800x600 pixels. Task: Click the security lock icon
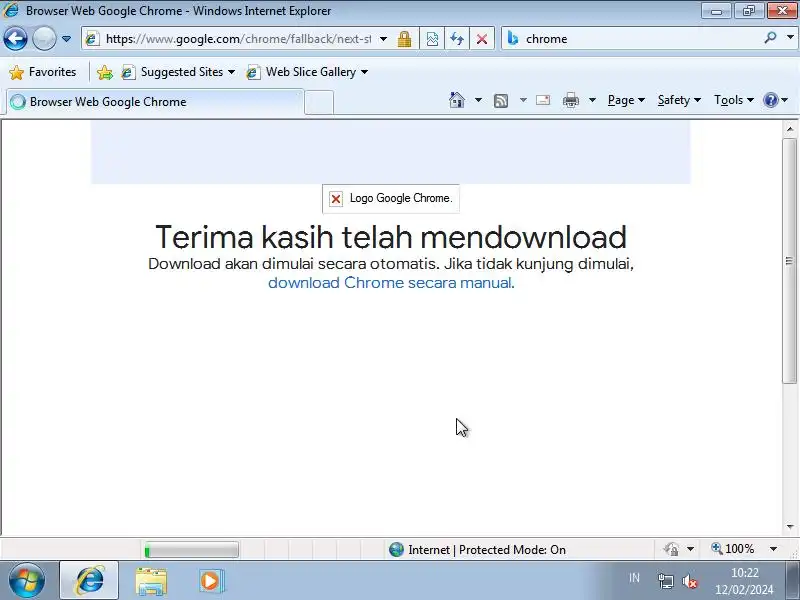click(405, 39)
